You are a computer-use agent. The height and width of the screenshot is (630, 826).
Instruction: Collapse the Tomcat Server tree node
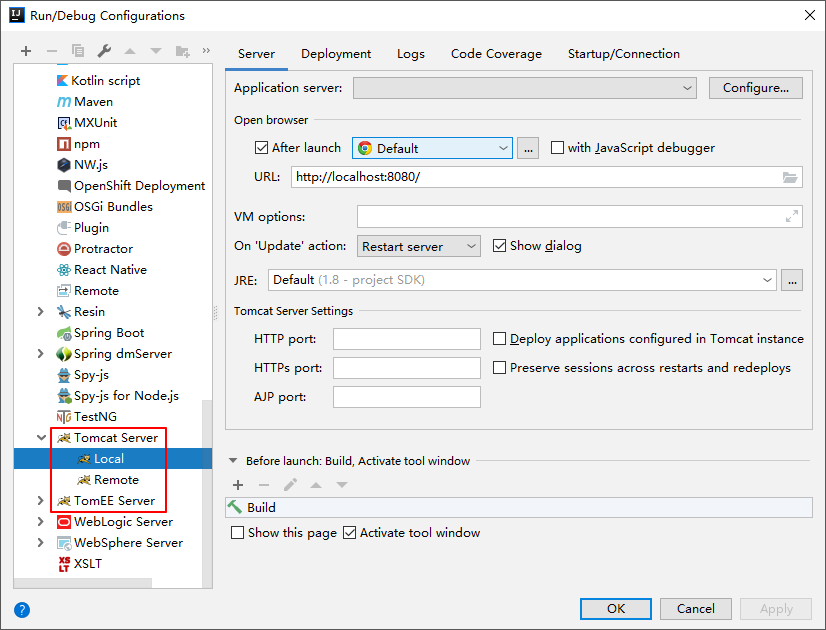(41, 438)
